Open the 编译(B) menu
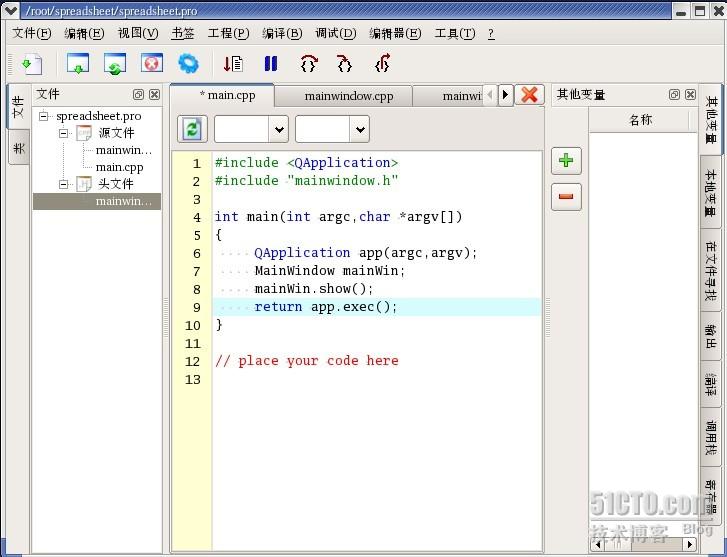The image size is (727, 557). pos(282,33)
